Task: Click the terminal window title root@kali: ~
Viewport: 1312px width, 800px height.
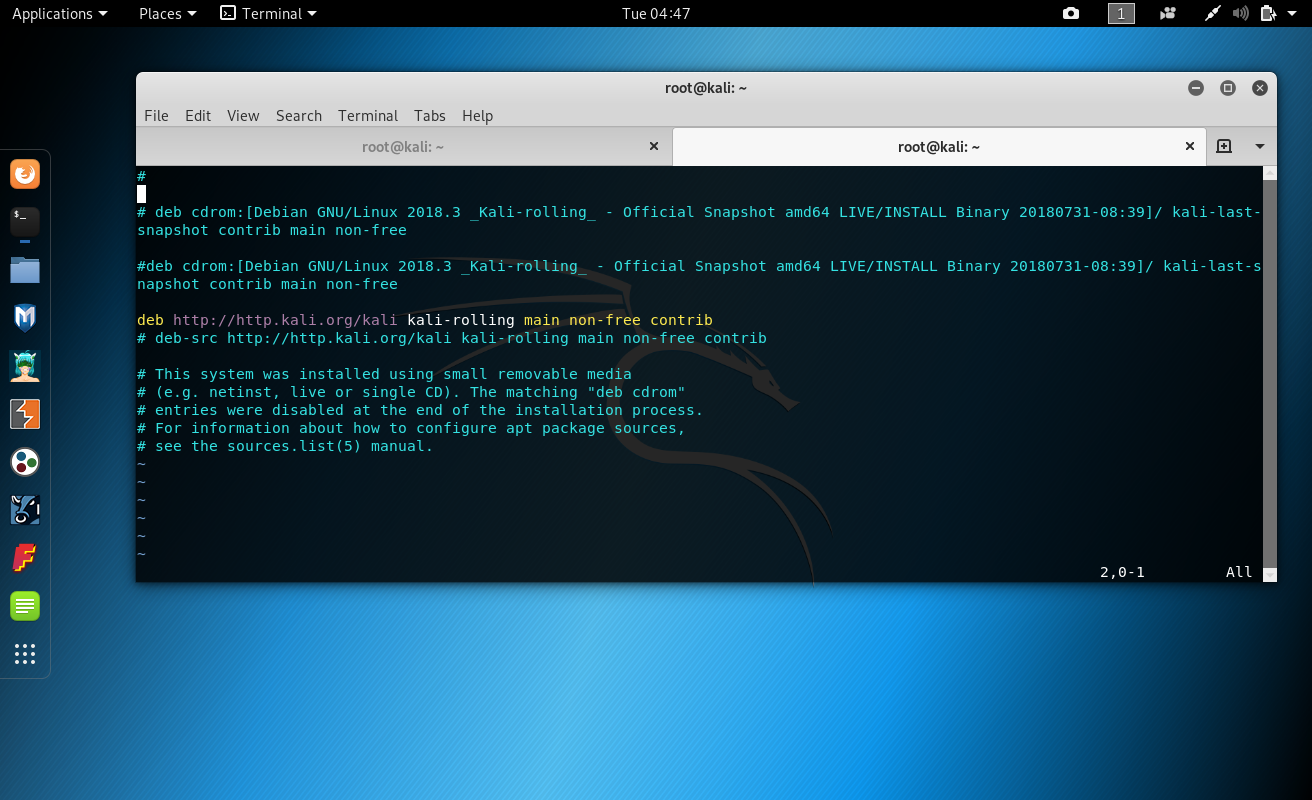Action: (x=706, y=88)
